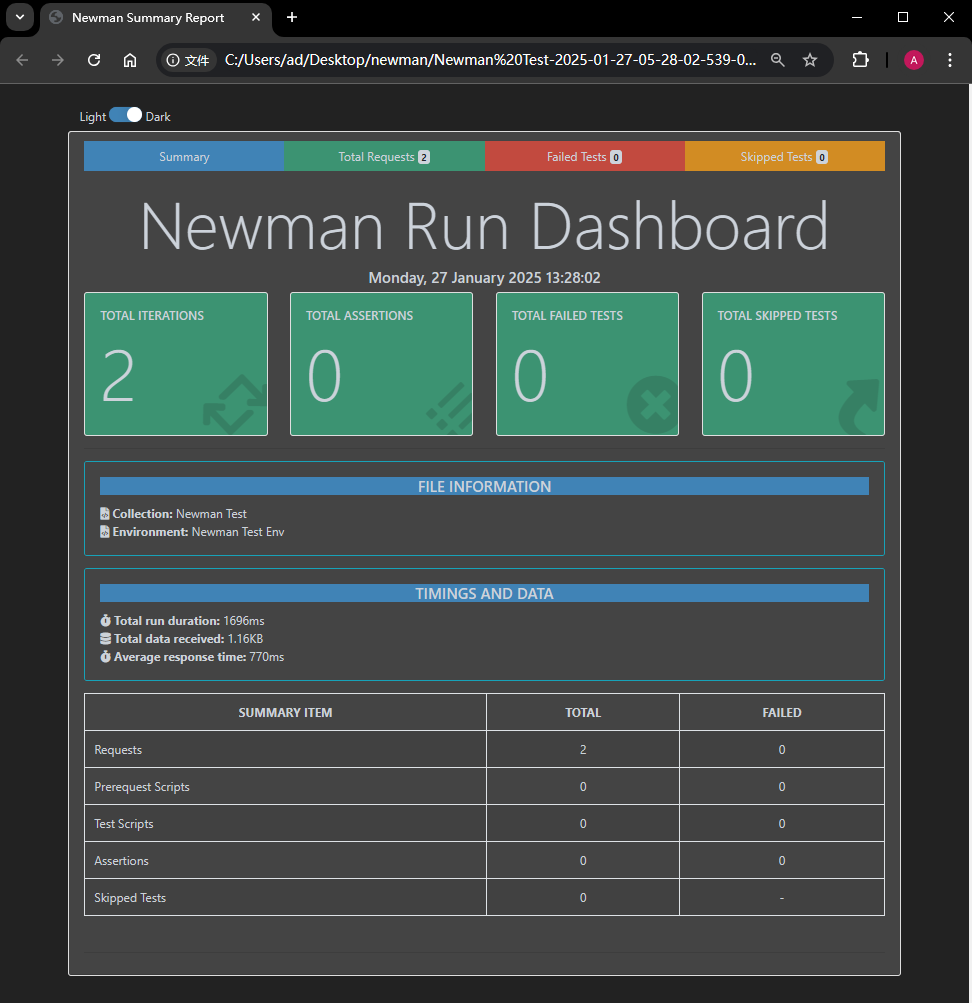
Task: Click the Skipped Tests row label in table
Action: 130,898
